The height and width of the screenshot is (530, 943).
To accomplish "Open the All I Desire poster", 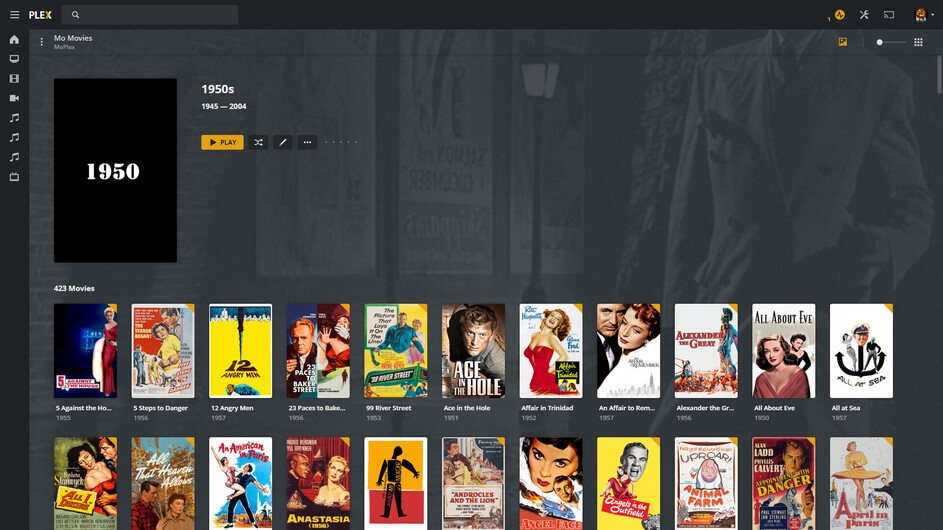I will [x=85, y=484].
